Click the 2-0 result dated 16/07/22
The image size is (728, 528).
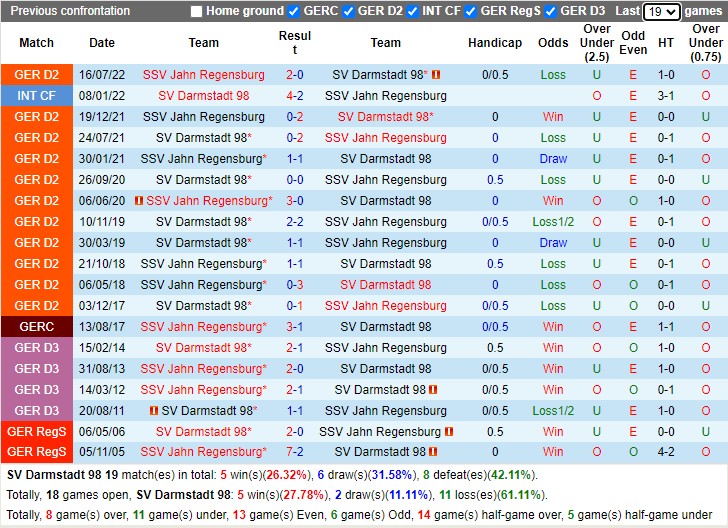pos(295,75)
